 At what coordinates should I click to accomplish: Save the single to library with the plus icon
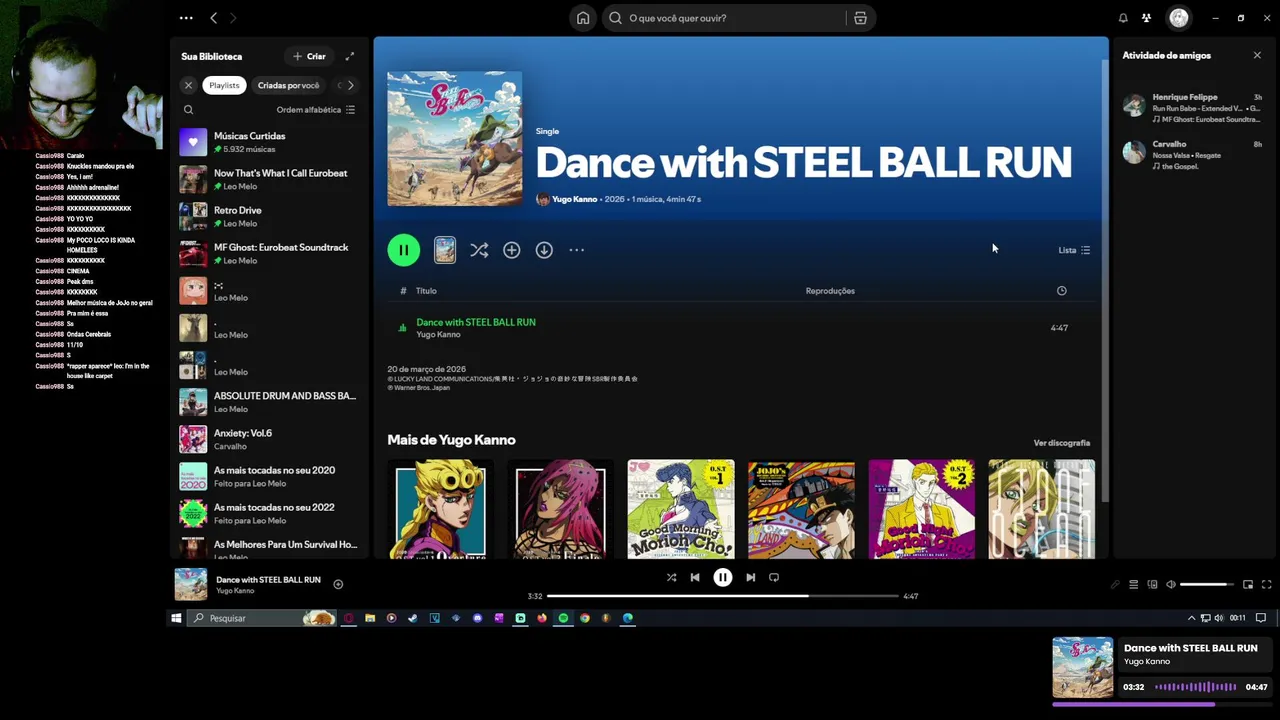(x=511, y=250)
